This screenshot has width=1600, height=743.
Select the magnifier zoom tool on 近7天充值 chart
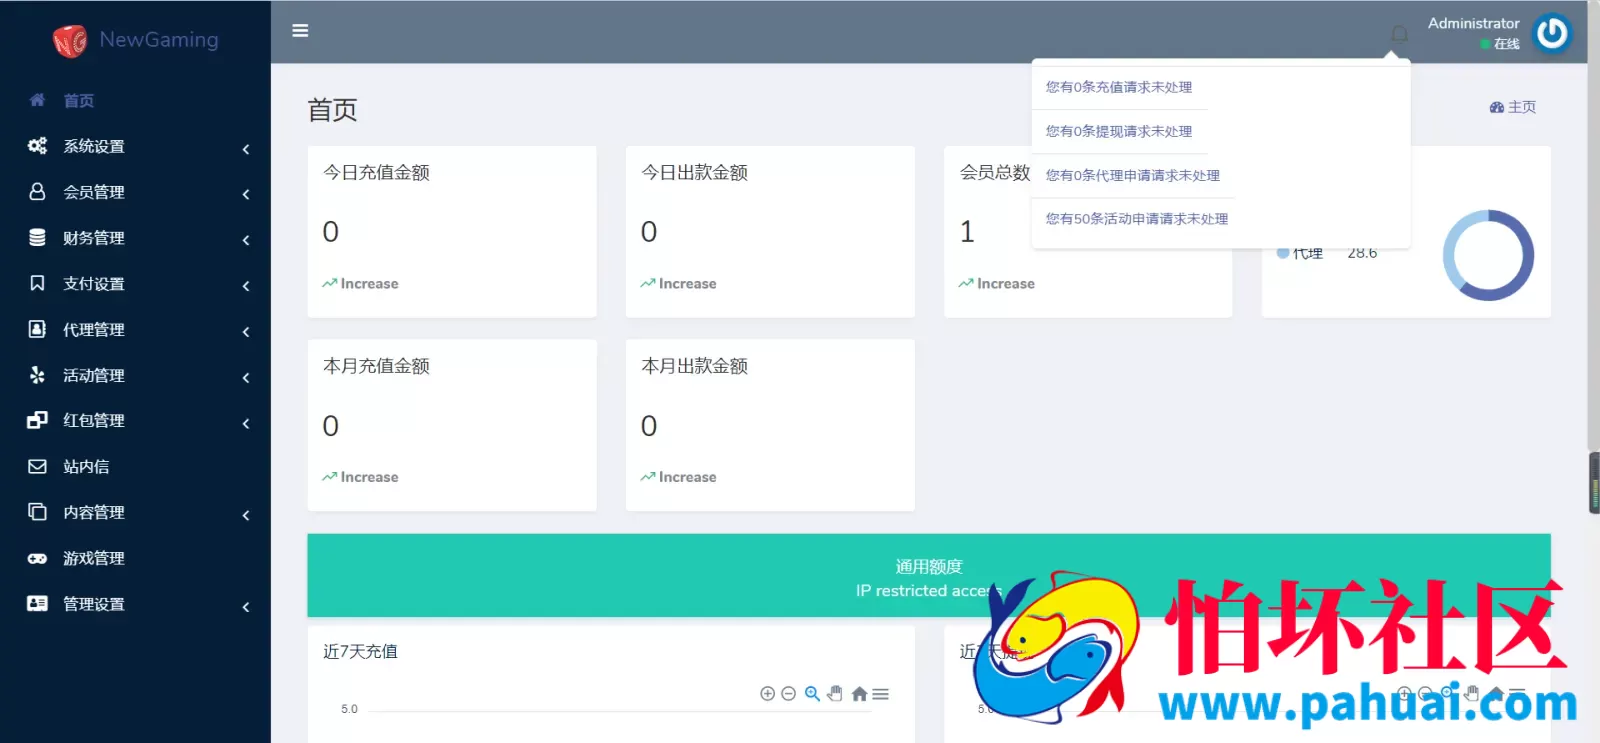pos(812,693)
